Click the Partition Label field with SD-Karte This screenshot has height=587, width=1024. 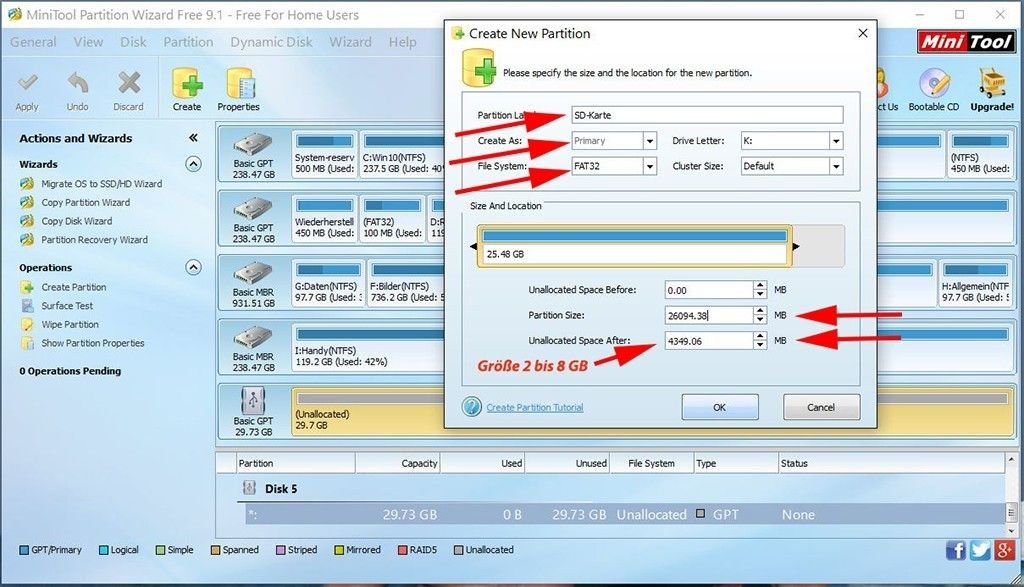coord(707,115)
